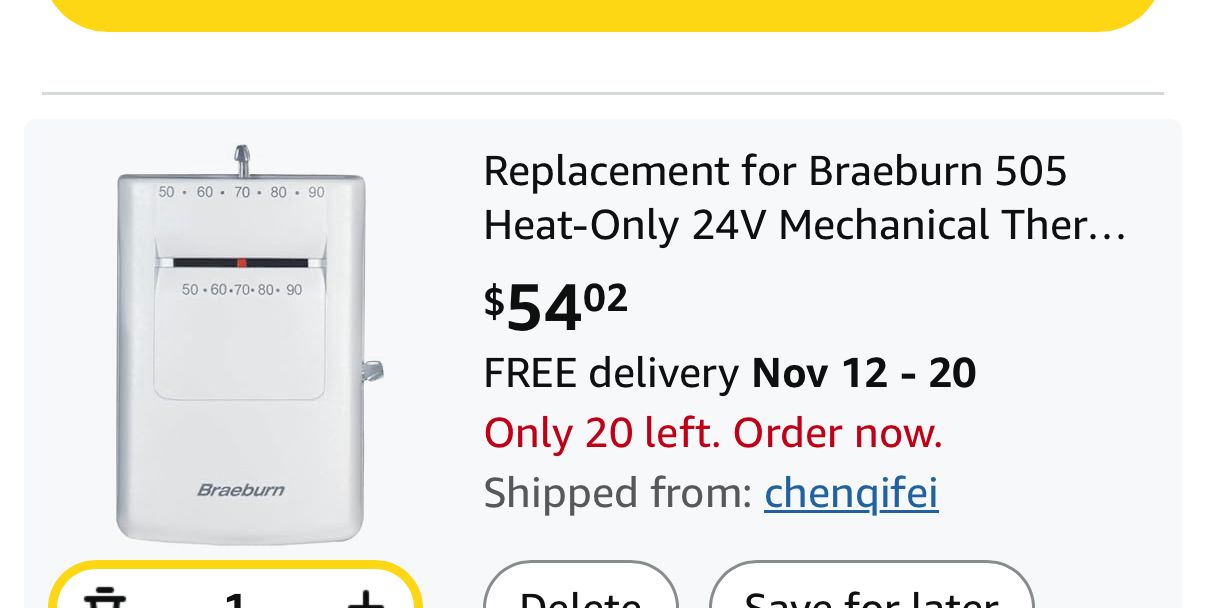The width and height of the screenshot is (1206, 608).
Task: Click the Braeburn logo on product image
Action: click(x=241, y=490)
